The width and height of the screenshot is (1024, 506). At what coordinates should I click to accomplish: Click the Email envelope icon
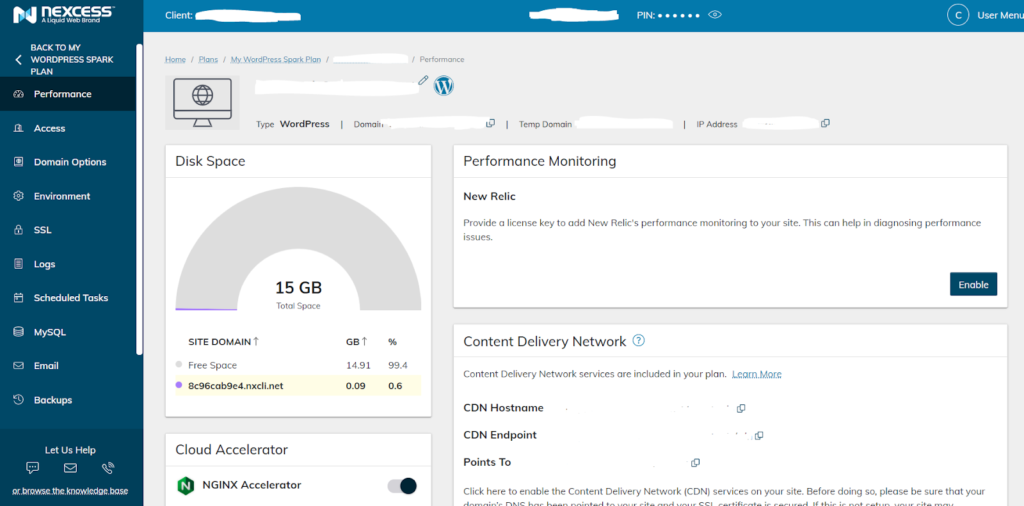[18, 366]
